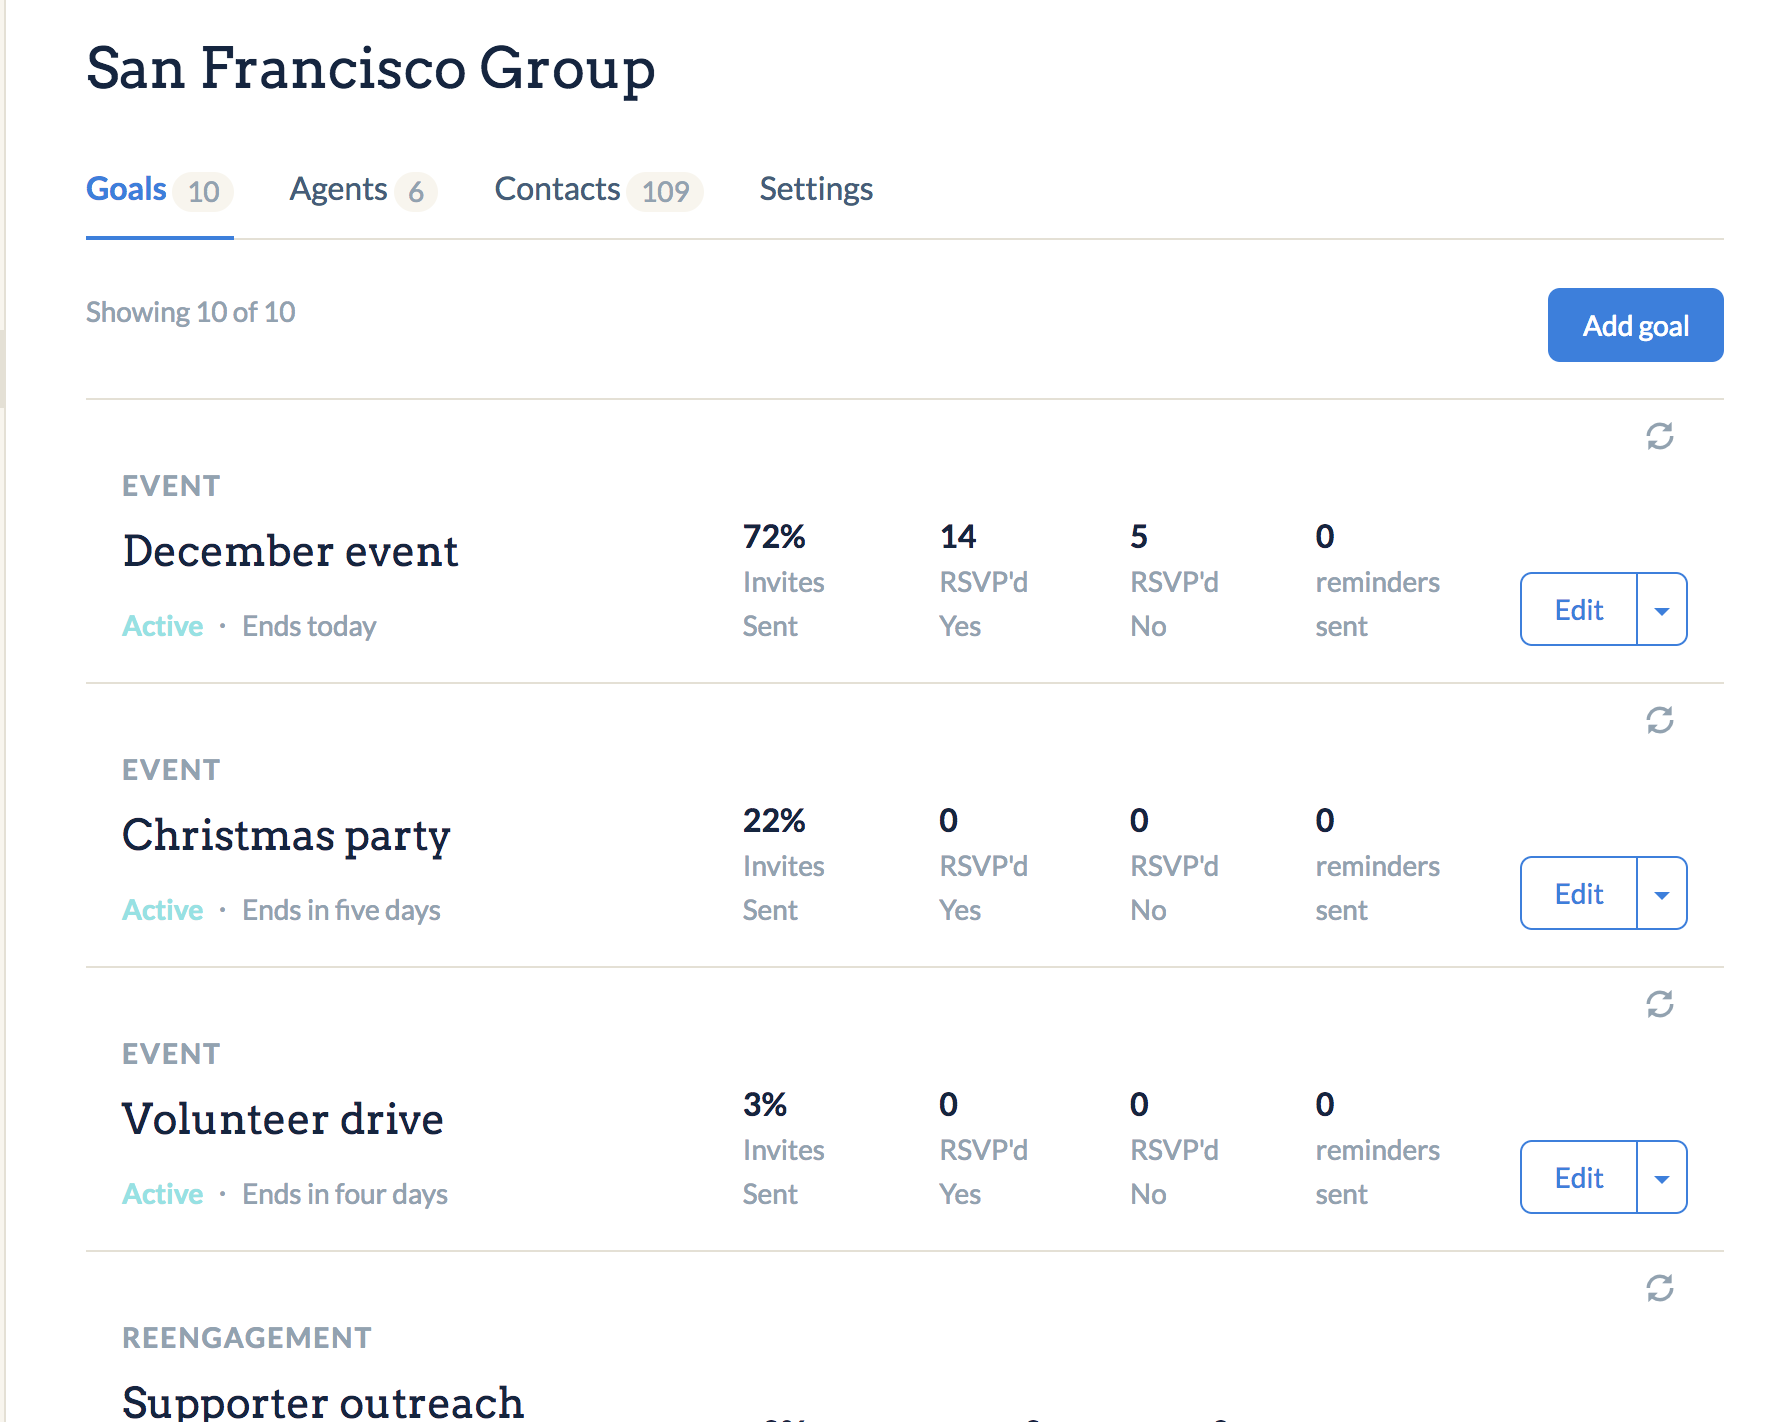Open the December event goal title
The width and height of the screenshot is (1790, 1422).
point(290,551)
